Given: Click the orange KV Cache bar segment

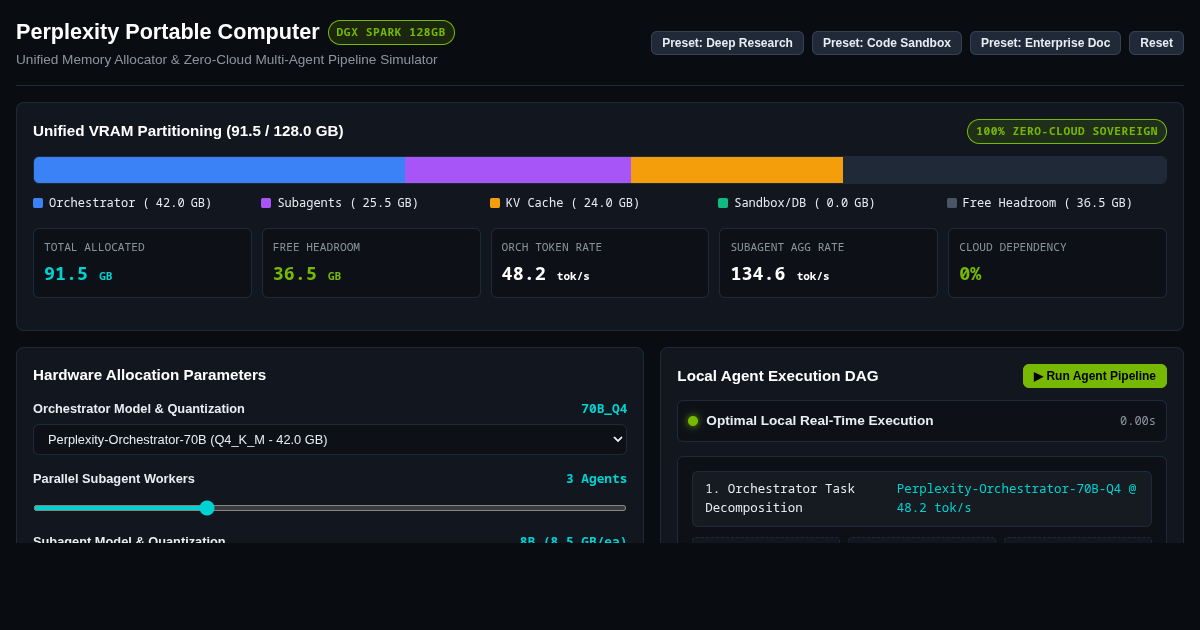Looking at the screenshot, I should (x=737, y=170).
